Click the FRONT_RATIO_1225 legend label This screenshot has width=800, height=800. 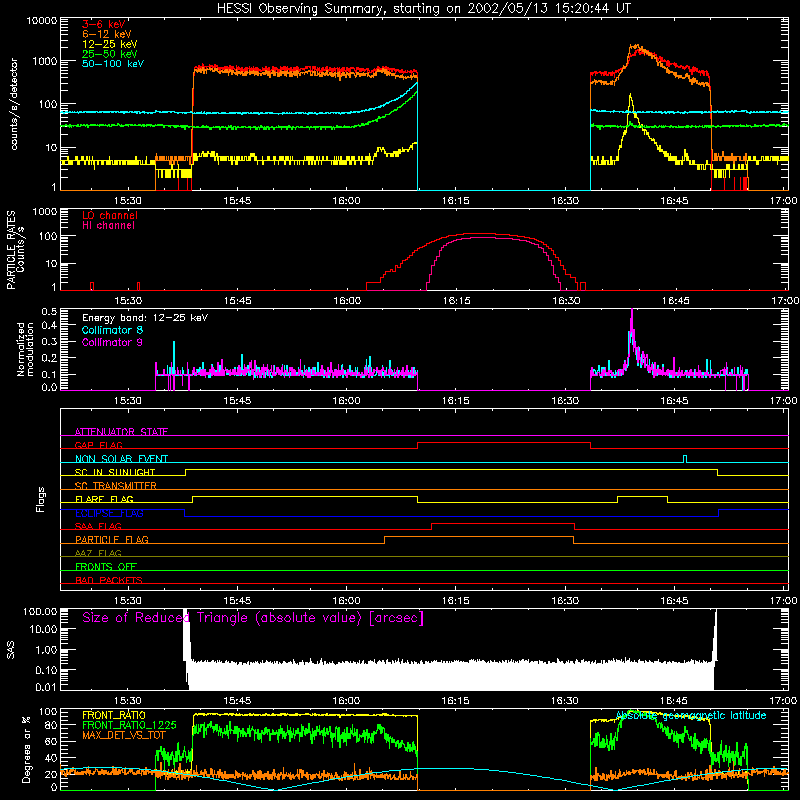[x=129, y=725]
